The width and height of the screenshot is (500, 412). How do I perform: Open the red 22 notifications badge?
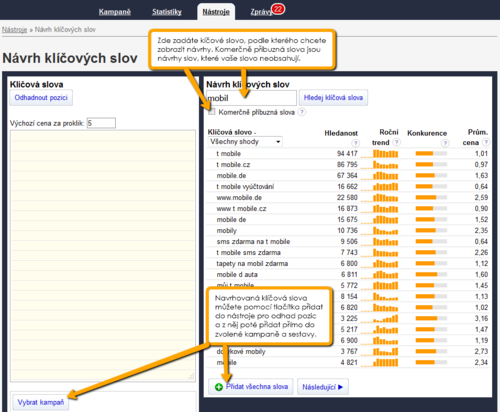pos(278,9)
